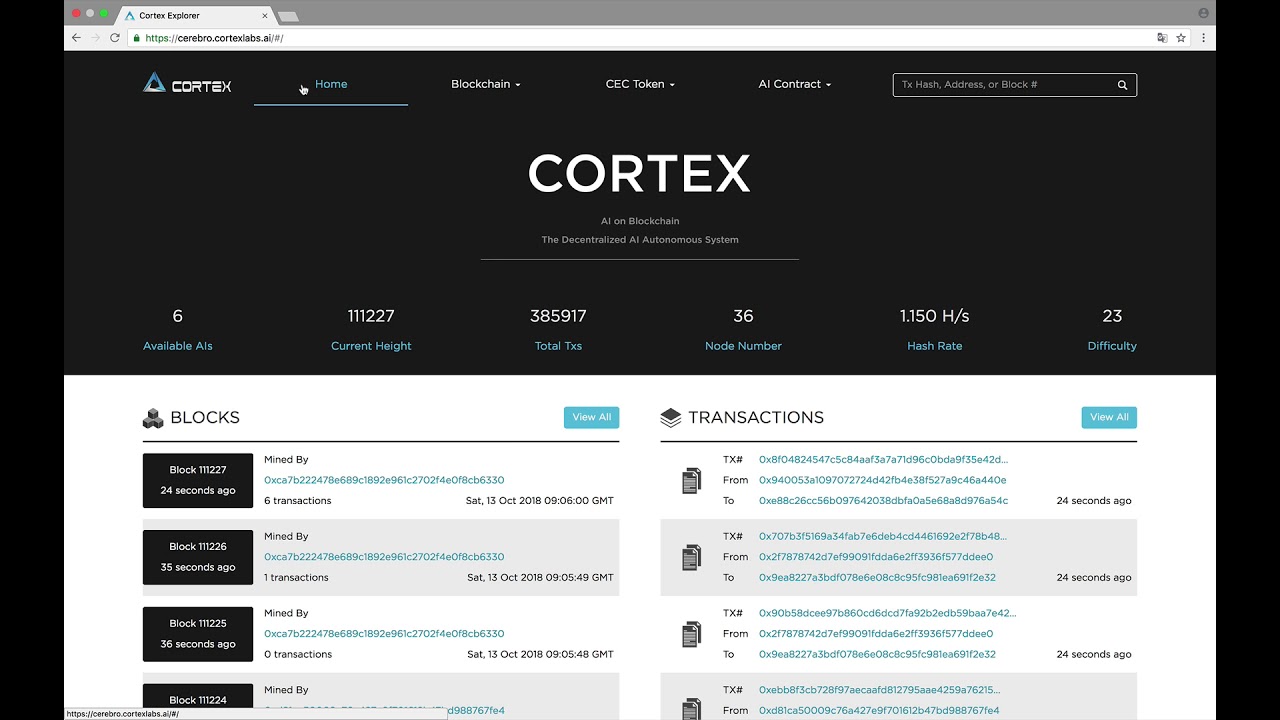Click the browser address bar URL
This screenshot has width=1280, height=720.
pos(214,38)
